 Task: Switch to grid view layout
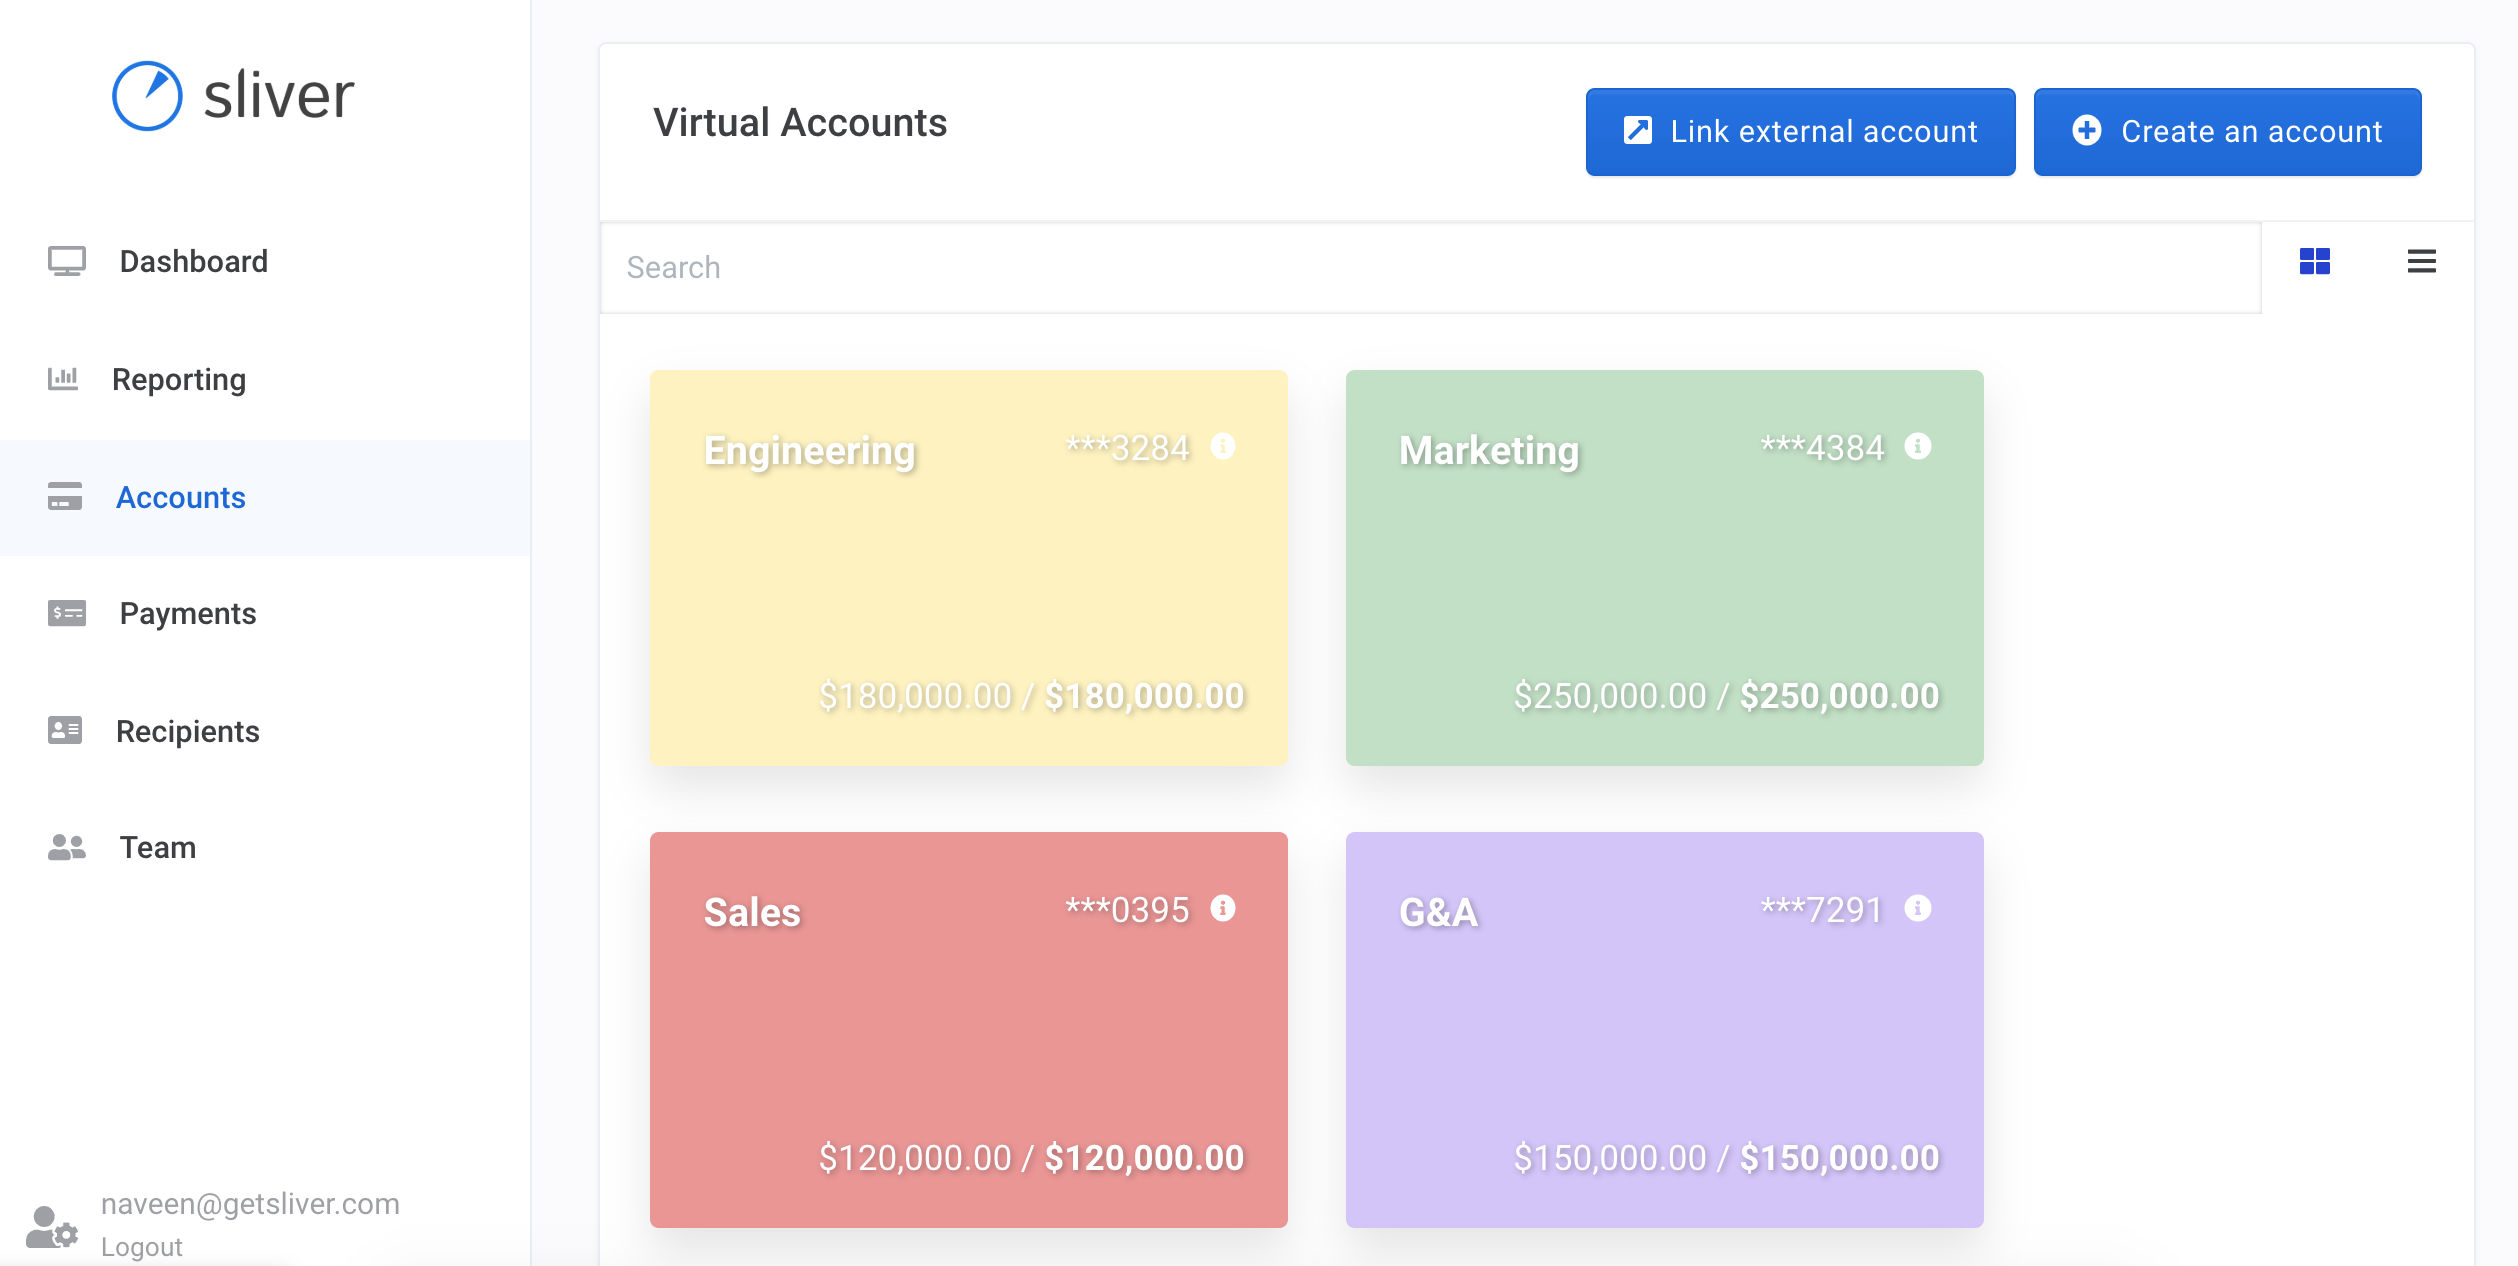coord(2315,261)
